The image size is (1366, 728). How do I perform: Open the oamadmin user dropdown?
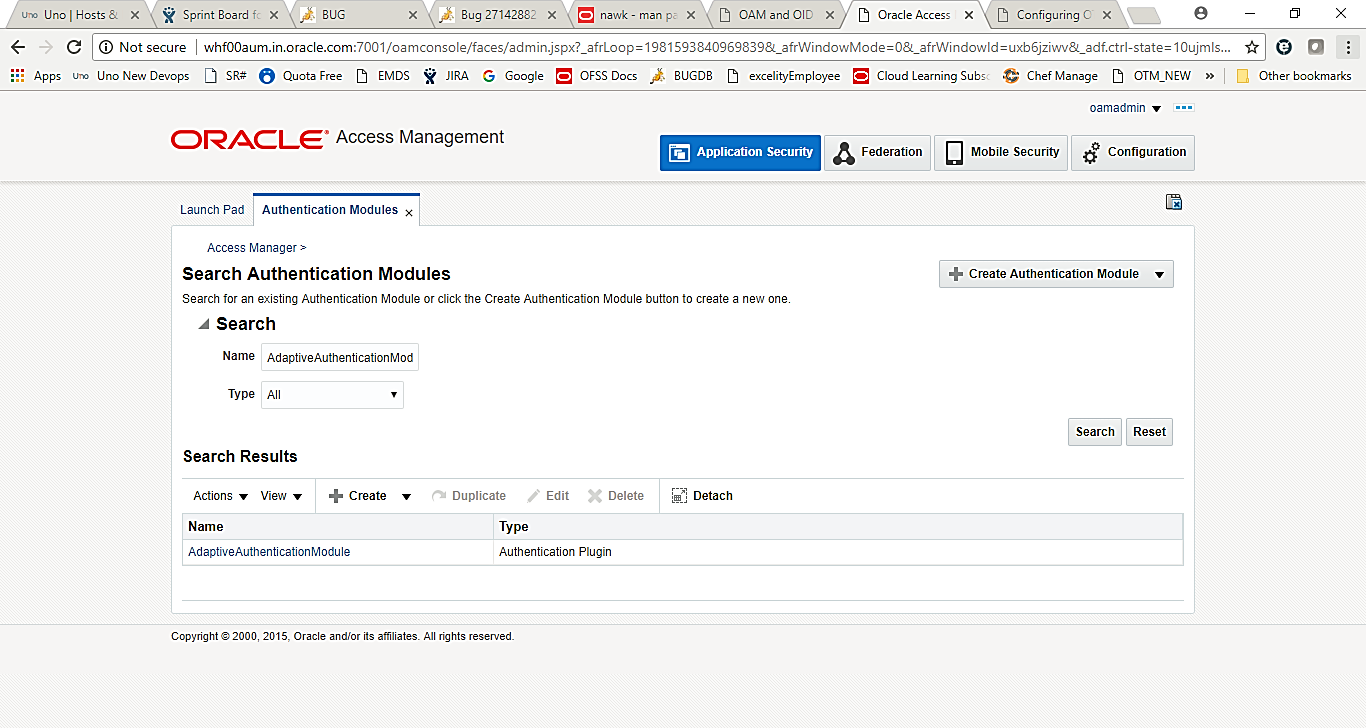click(1126, 108)
